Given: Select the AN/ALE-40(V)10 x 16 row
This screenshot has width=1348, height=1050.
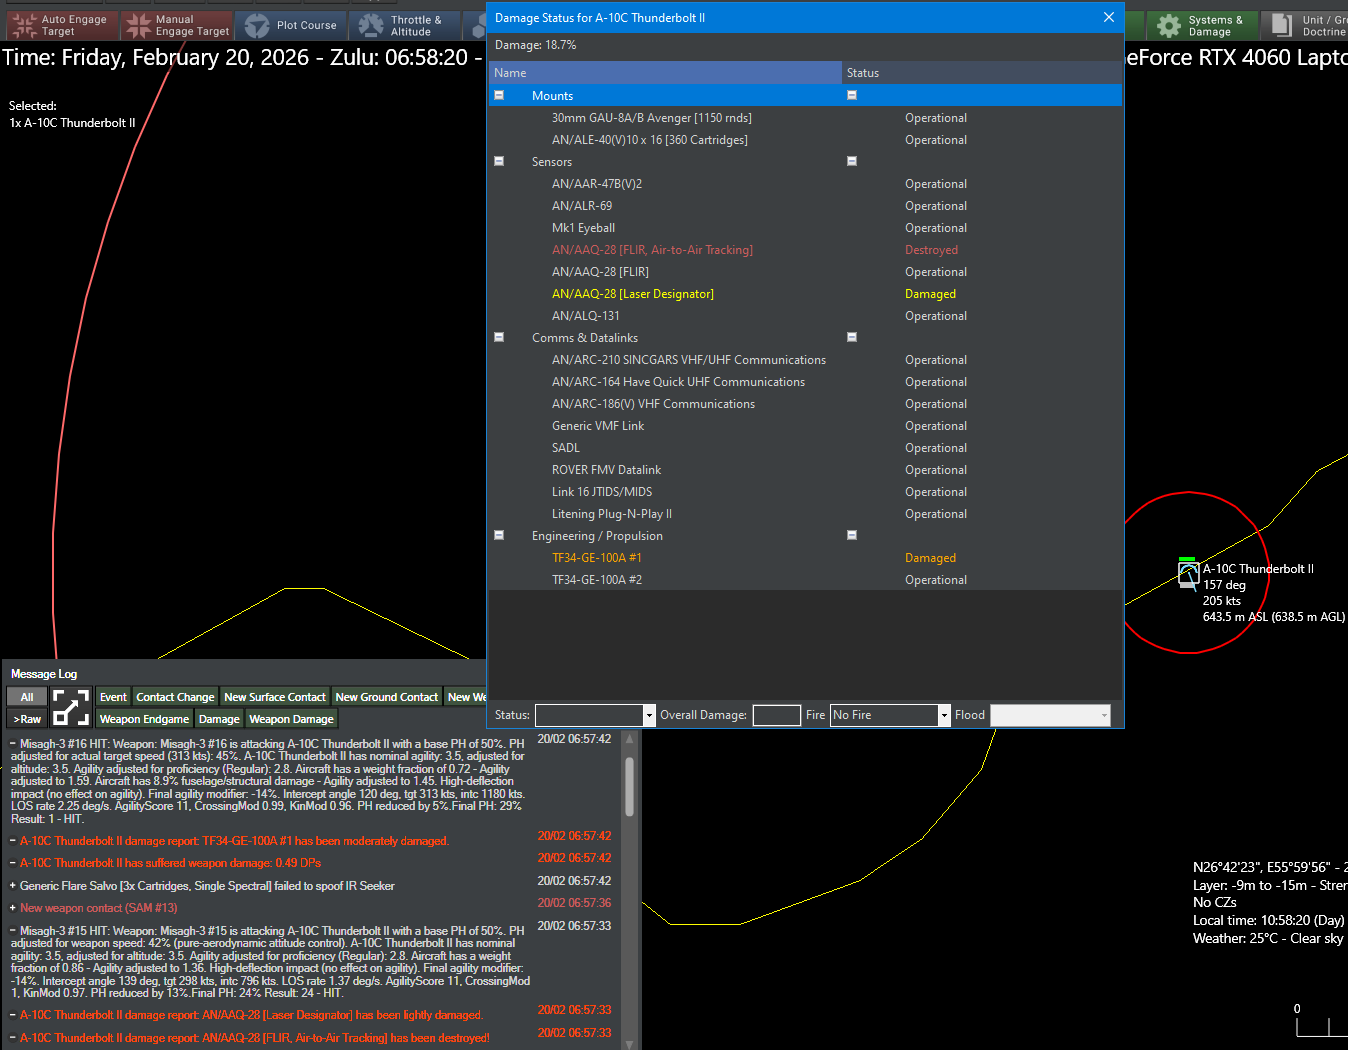Looking at the screenshot, I should 805,140.
